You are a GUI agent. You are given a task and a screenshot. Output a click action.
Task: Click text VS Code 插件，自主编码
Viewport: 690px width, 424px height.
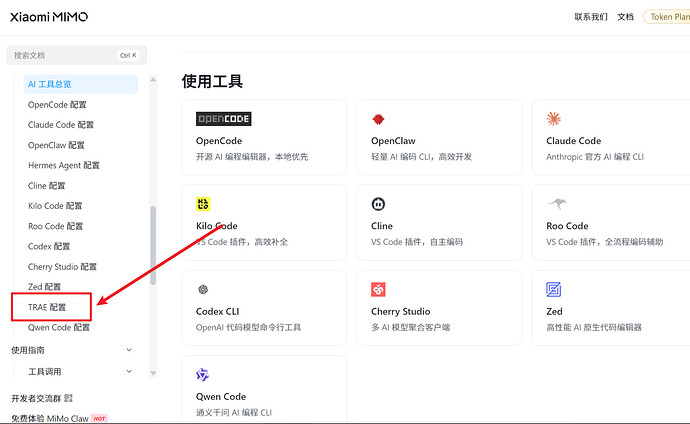point(417,242)
